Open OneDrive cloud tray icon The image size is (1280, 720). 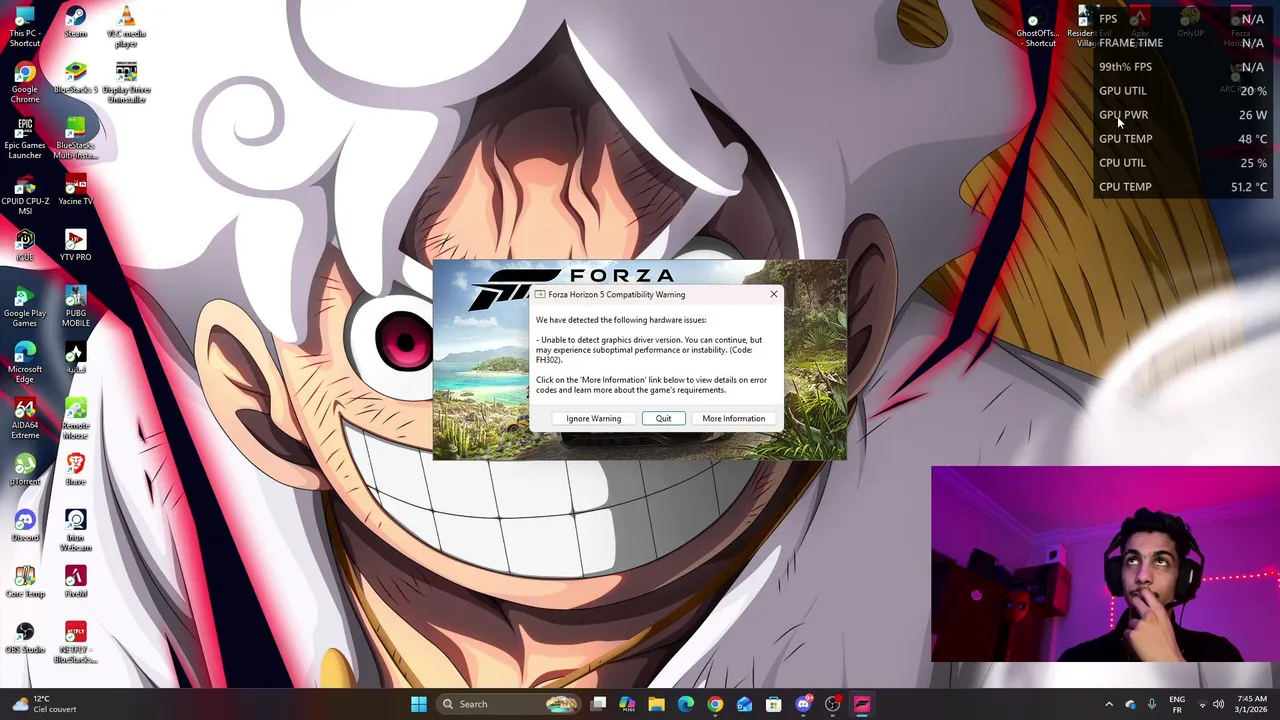[1130, 704]
